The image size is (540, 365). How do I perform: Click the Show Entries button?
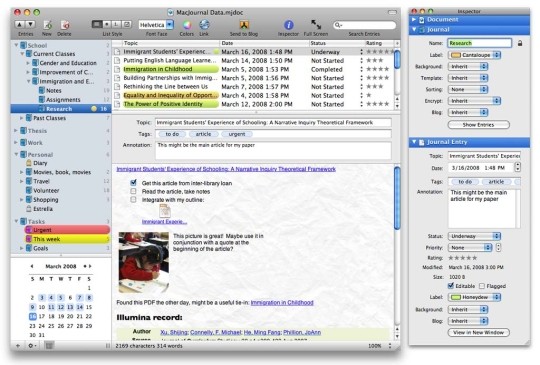(x=478, y=125)
